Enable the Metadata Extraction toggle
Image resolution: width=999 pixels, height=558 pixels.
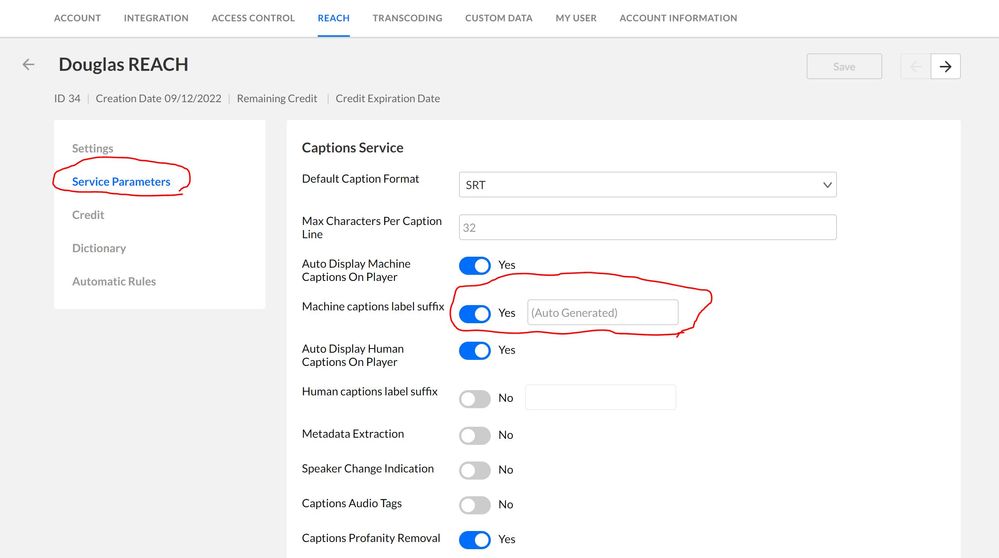click(x=475, y=436)
